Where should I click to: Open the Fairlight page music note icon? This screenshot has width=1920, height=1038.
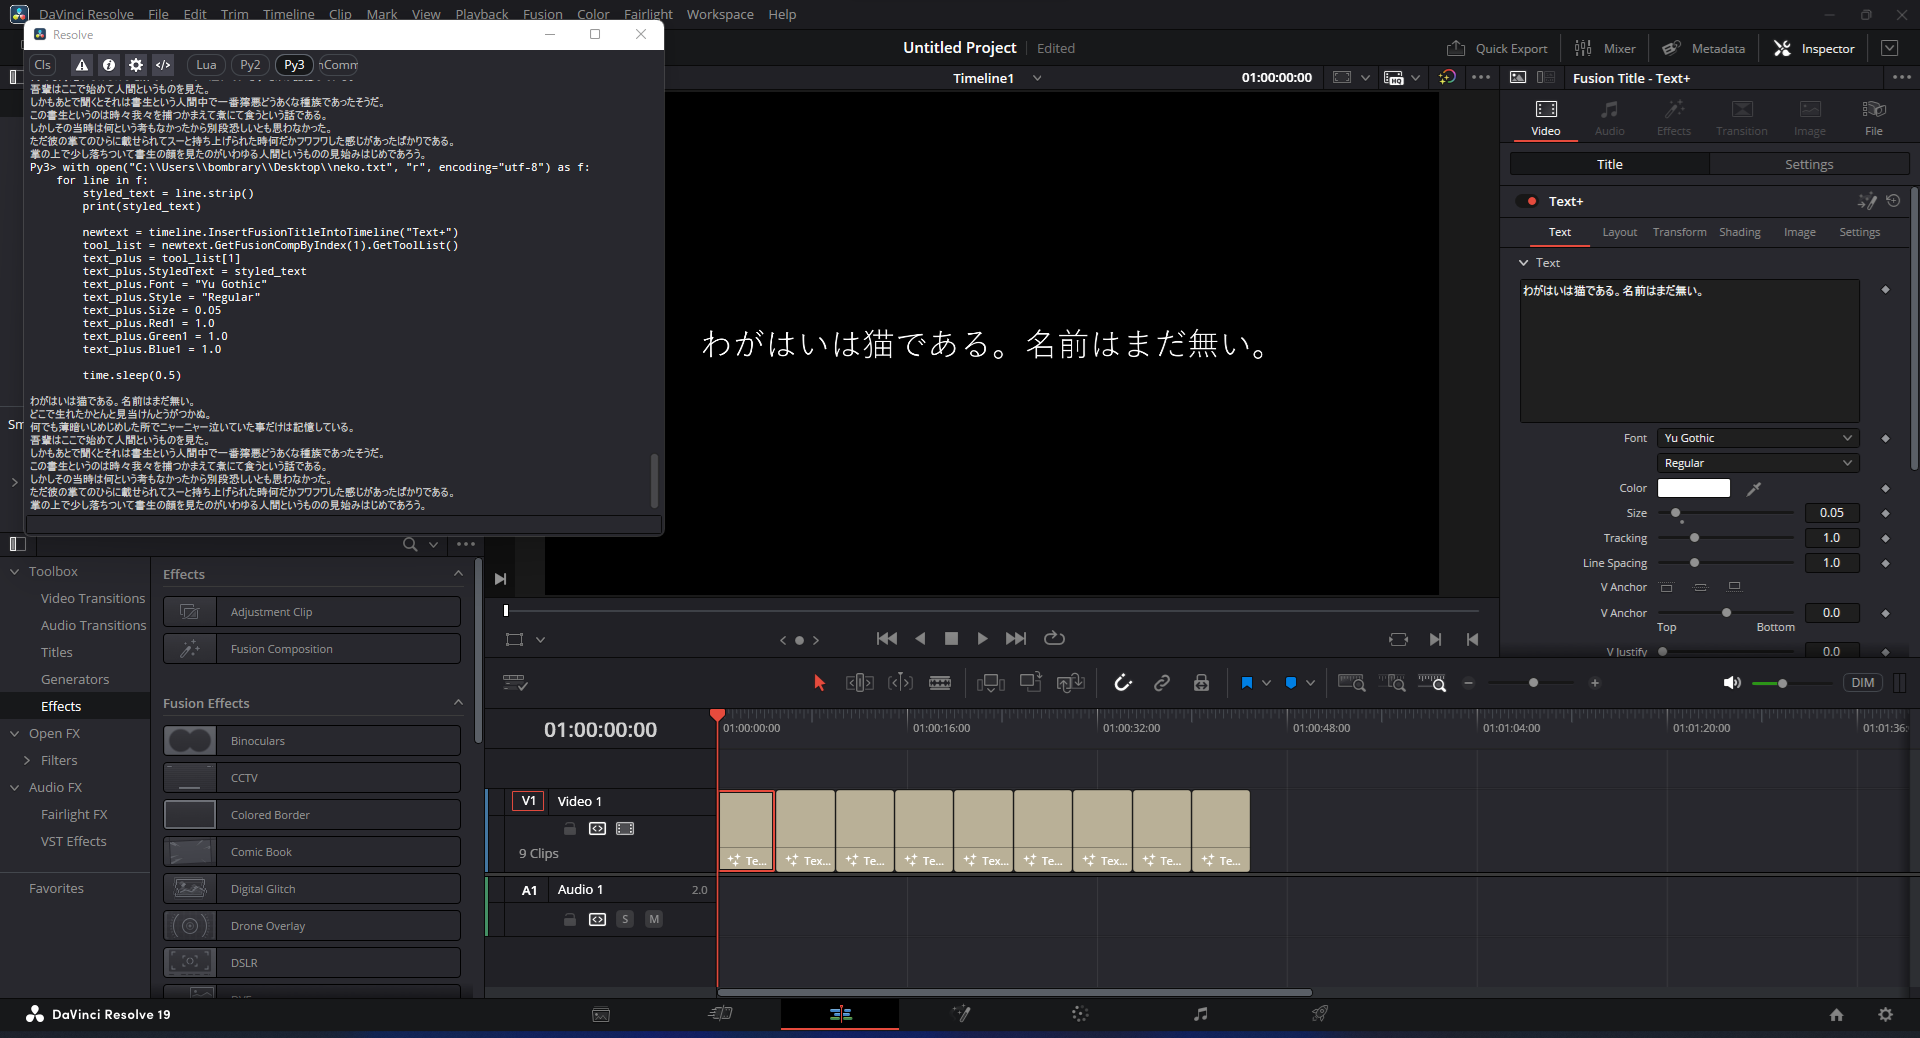(1200, 1014)
